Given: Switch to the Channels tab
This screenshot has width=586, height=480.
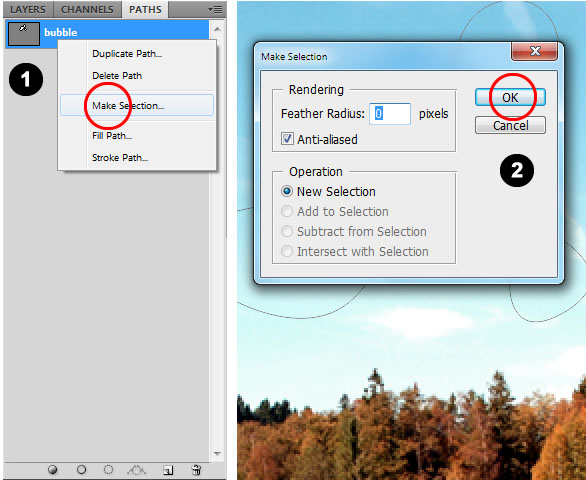Looking at the screenshot, I should [87, 9].
